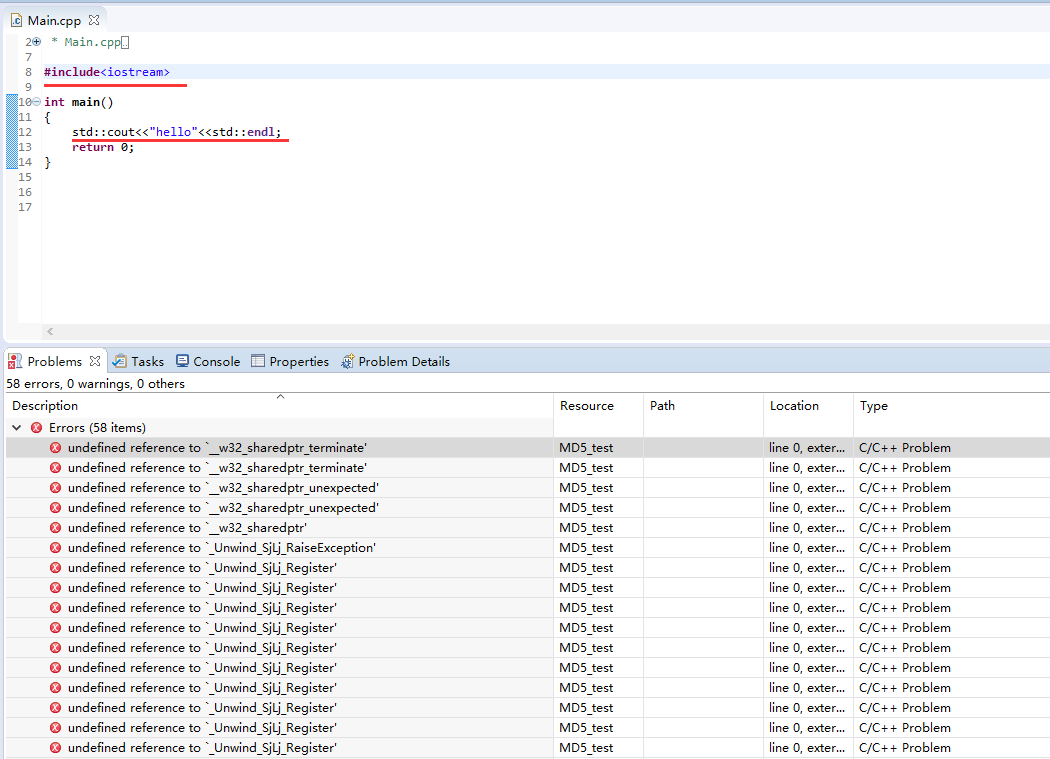The height and width of the screenshot is (759, 1050).
Task: Click C/C++ Problem in the '__w32_sharedptr' row
Action: point(905,528)
